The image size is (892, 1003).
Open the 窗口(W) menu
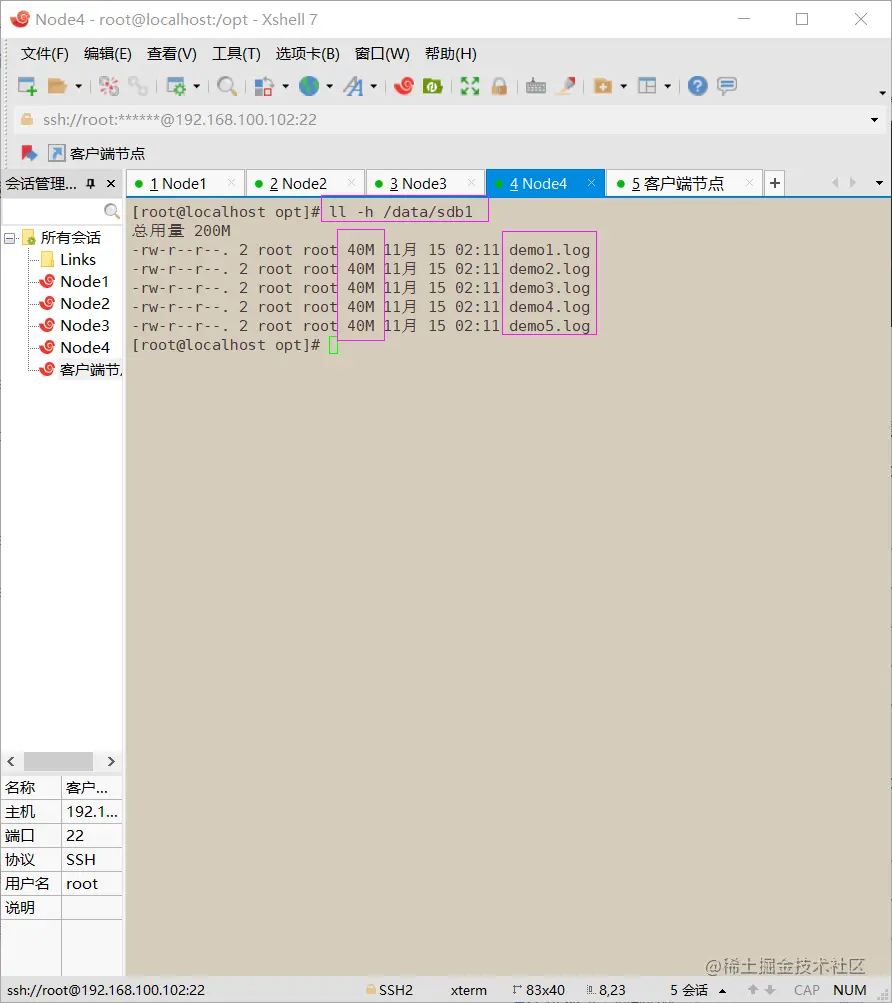point(382,54)
